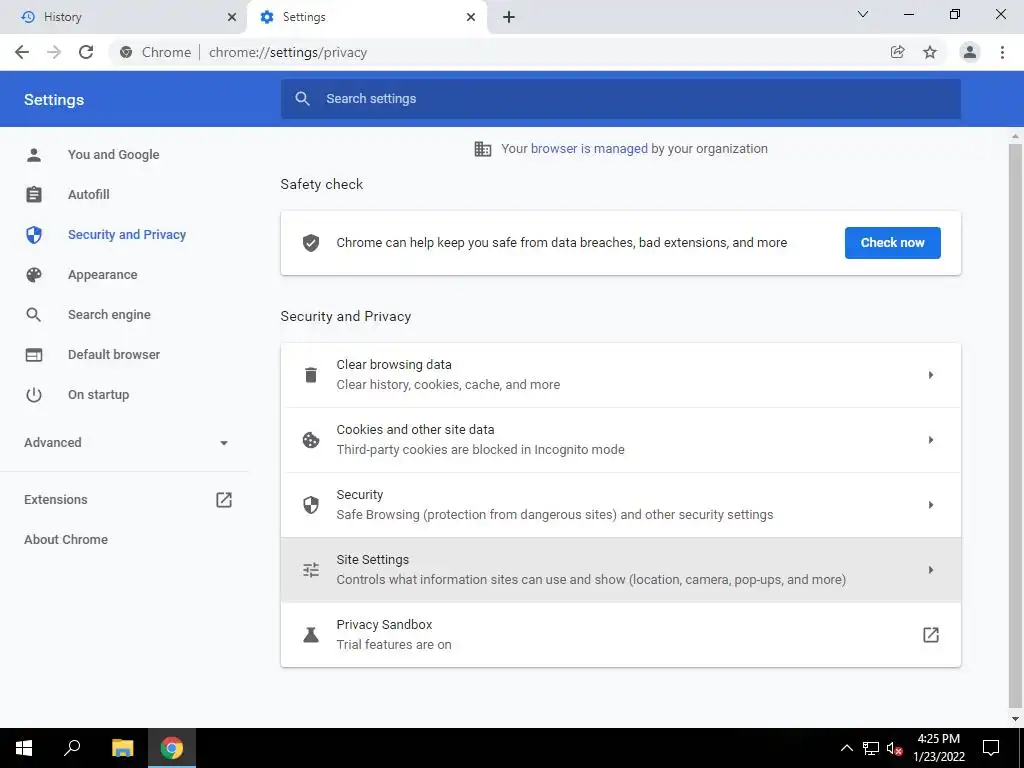Open Site Settings row arrow

click(931, 570)
